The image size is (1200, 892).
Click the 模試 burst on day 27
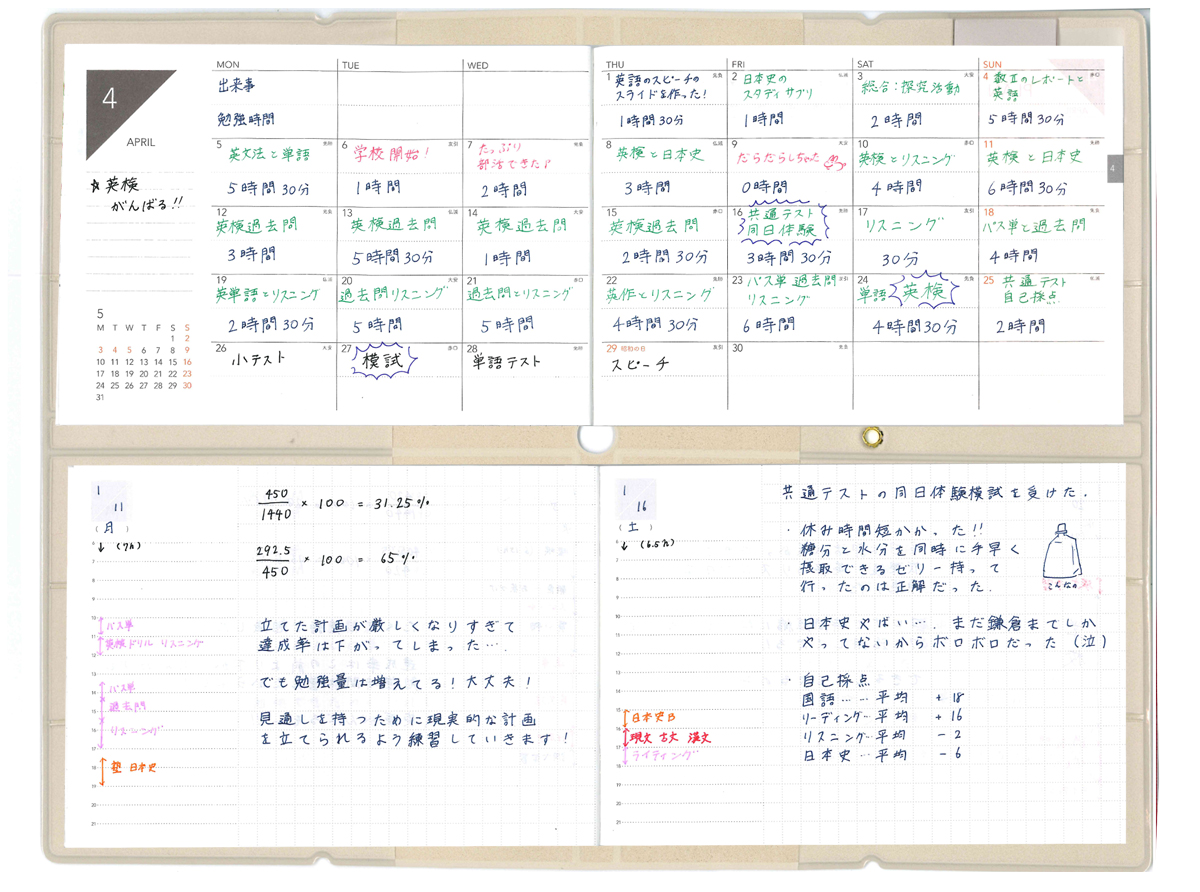click(384, 361)
